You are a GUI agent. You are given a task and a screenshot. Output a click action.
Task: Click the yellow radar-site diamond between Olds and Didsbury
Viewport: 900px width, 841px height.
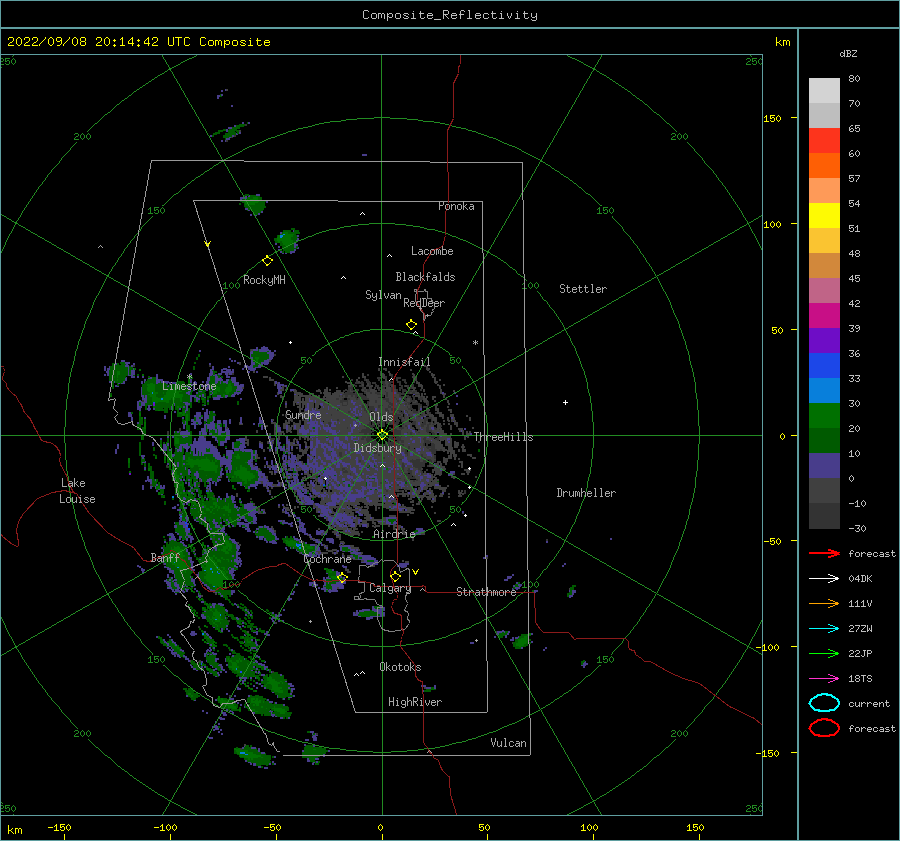[382, 435]
